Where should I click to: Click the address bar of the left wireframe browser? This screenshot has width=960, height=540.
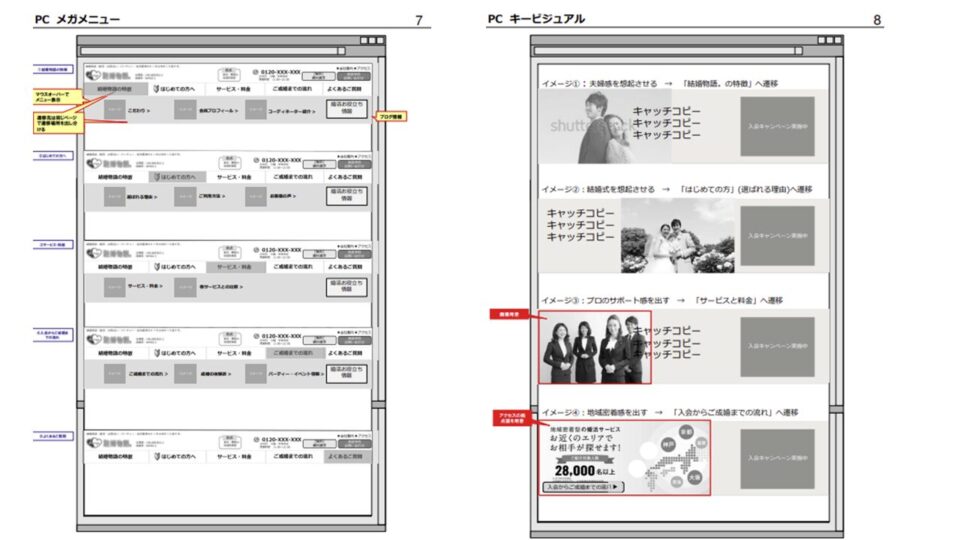coord(210,51)
